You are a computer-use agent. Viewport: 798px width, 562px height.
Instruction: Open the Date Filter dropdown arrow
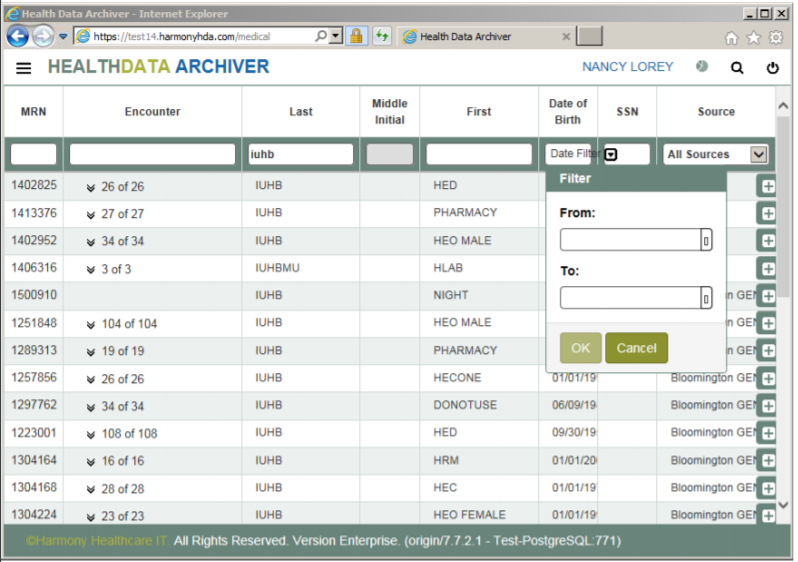[611, 154]
